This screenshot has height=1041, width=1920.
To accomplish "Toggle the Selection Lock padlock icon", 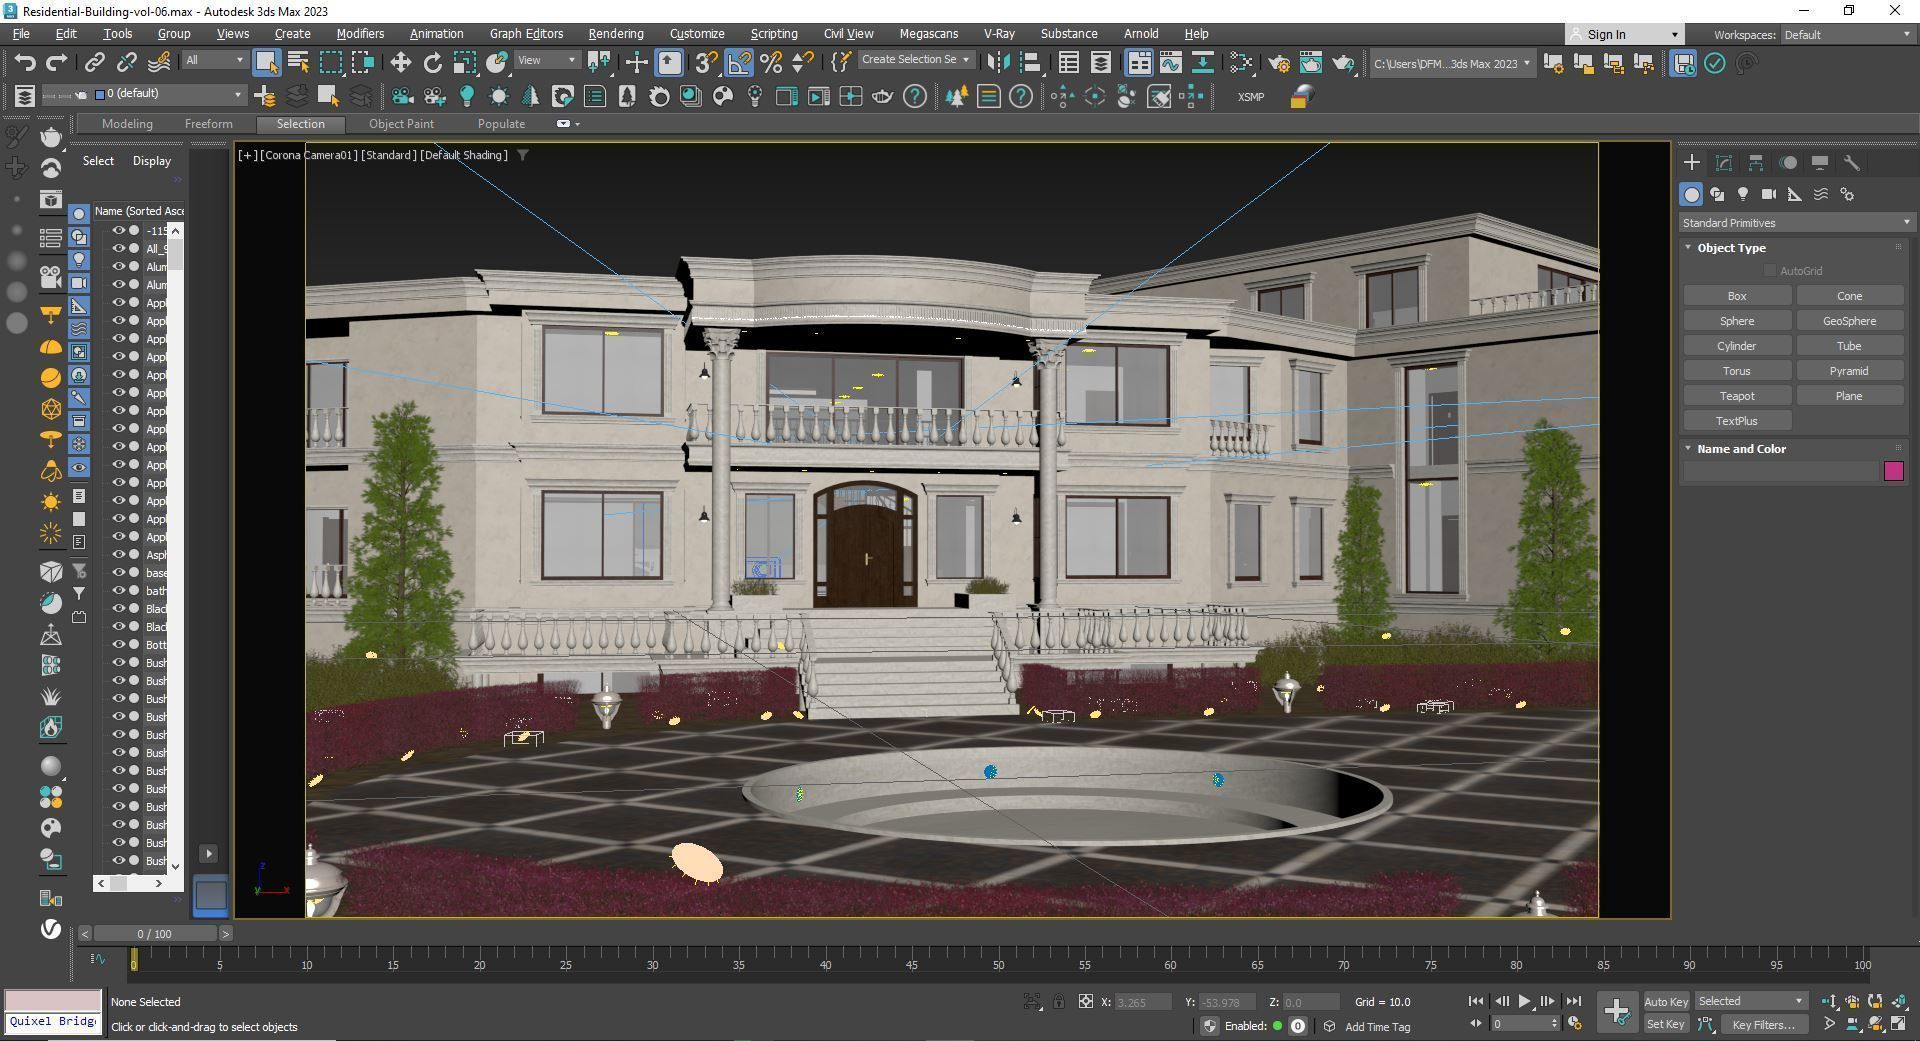I will click(1058, 1001).
